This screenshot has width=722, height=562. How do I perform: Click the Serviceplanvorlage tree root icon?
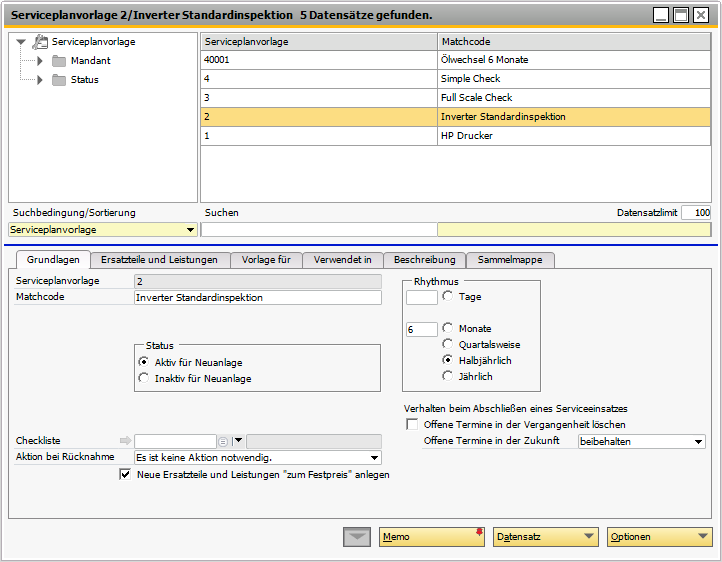(40, 42)
